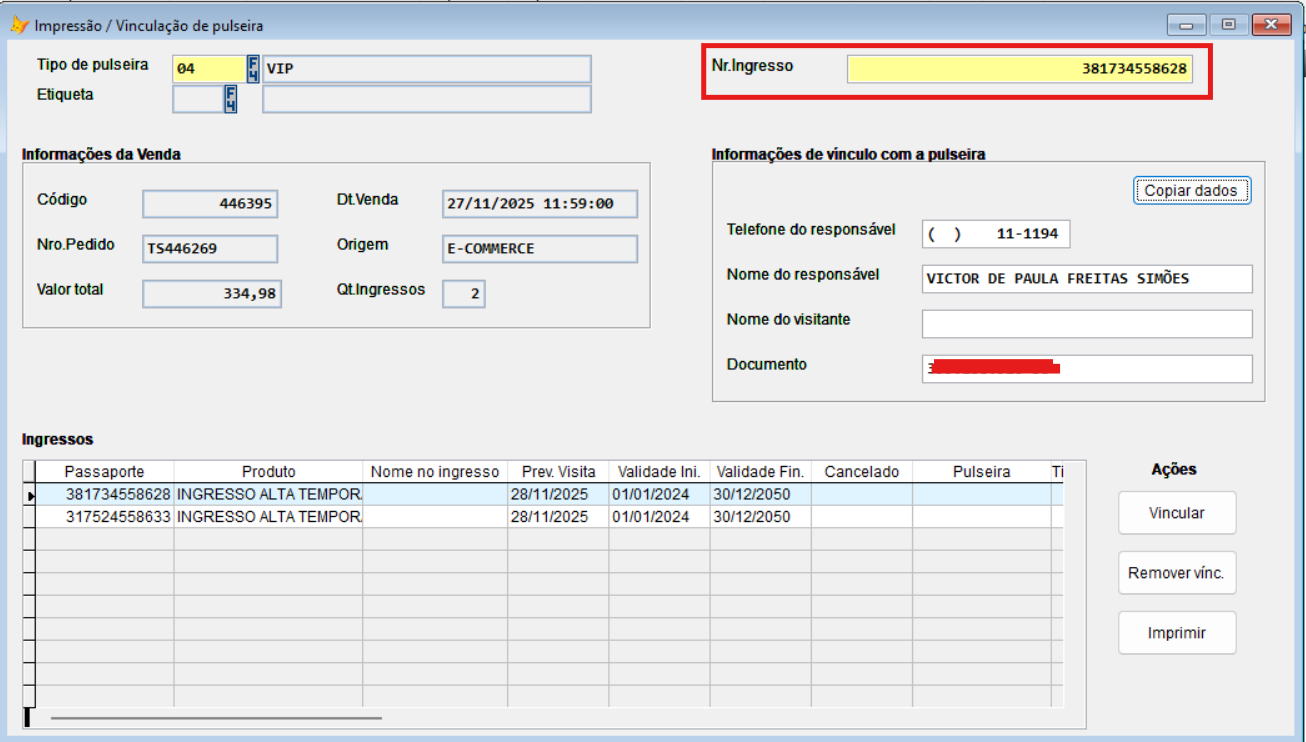
Task: Select ticket row with passport 317524558633
Action: pos(118,517)
